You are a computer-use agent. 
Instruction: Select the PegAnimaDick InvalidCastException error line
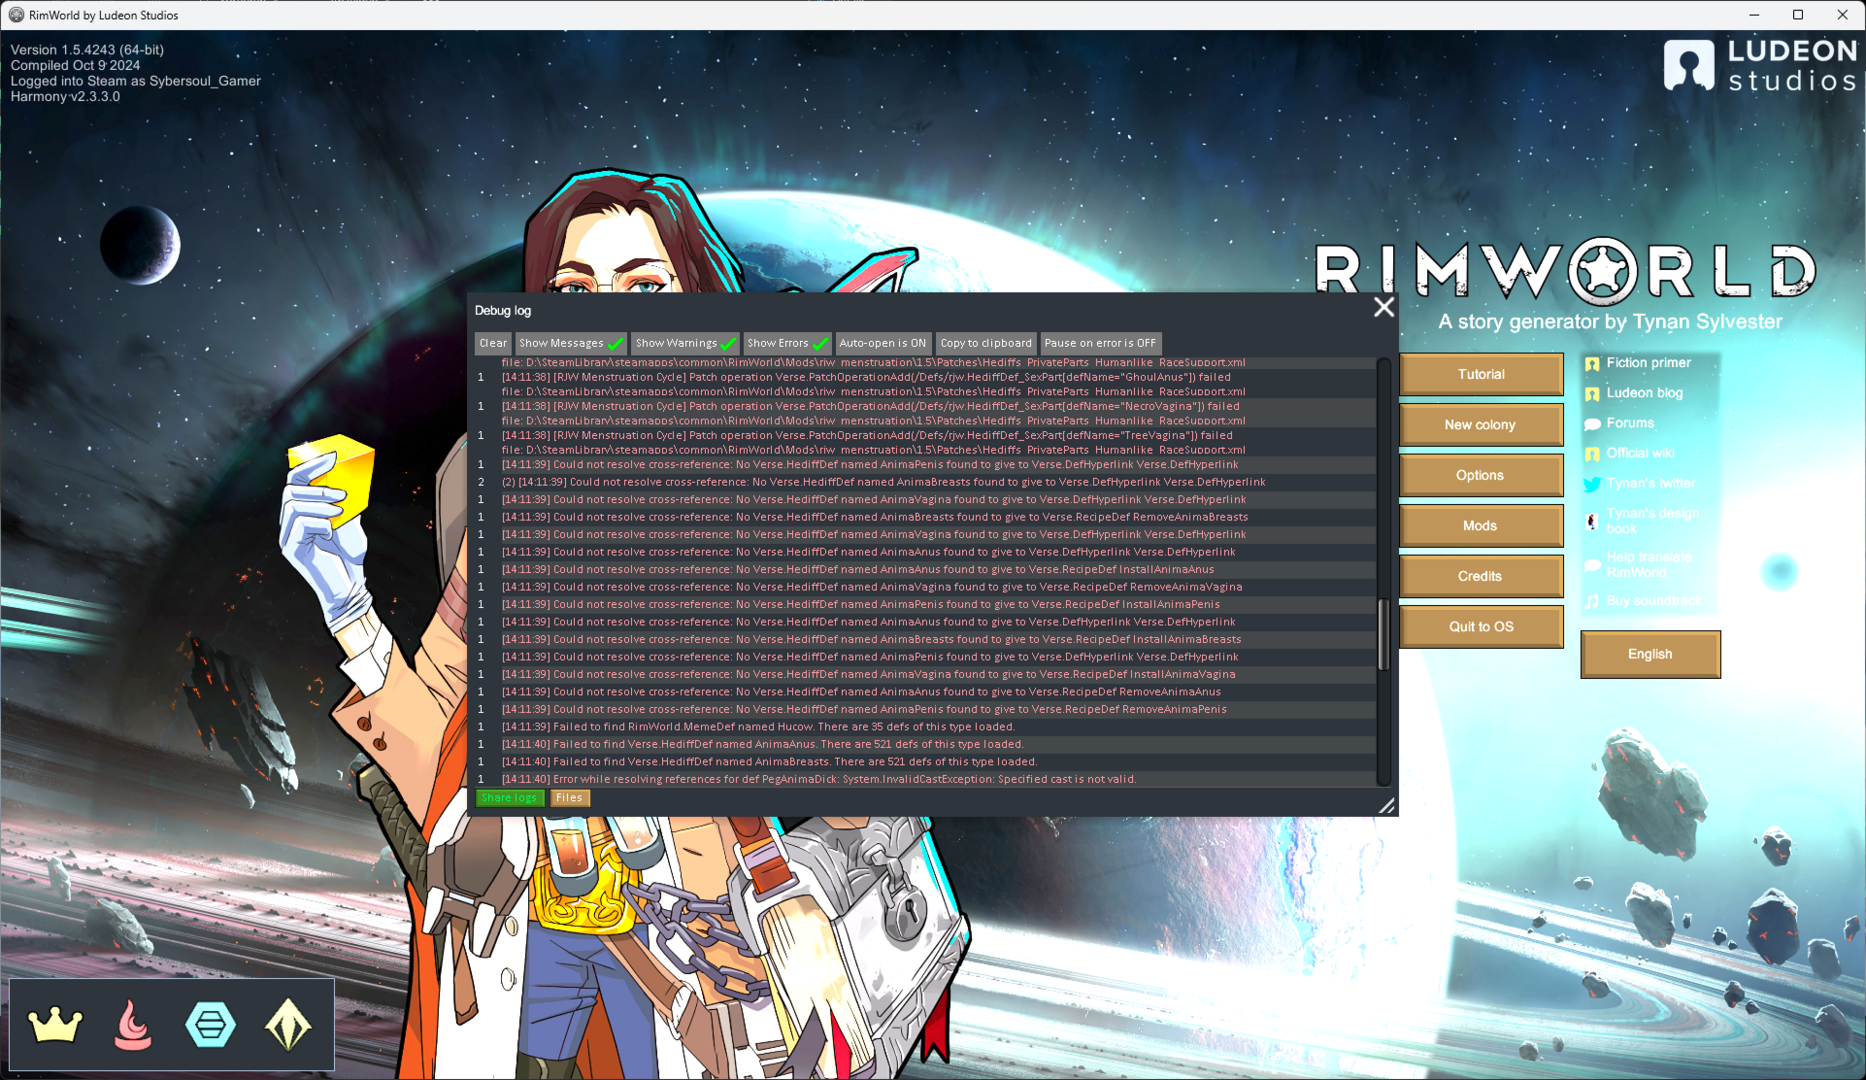(925, 779)
